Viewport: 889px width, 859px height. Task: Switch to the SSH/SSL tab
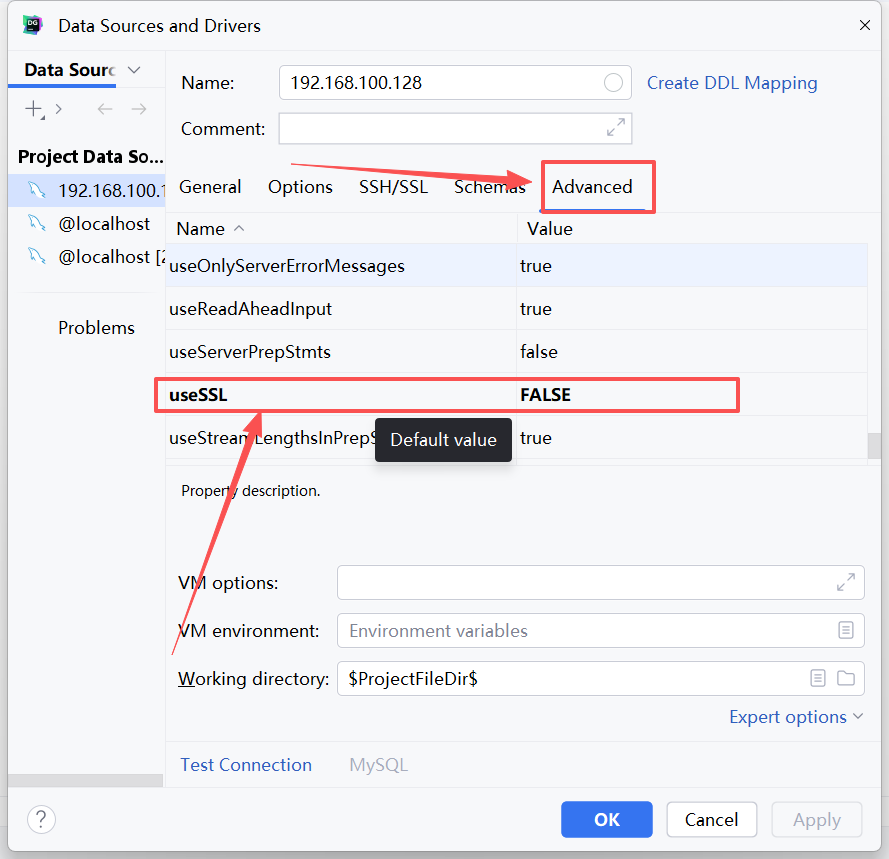pyautogui.click(x=393, y=187)
